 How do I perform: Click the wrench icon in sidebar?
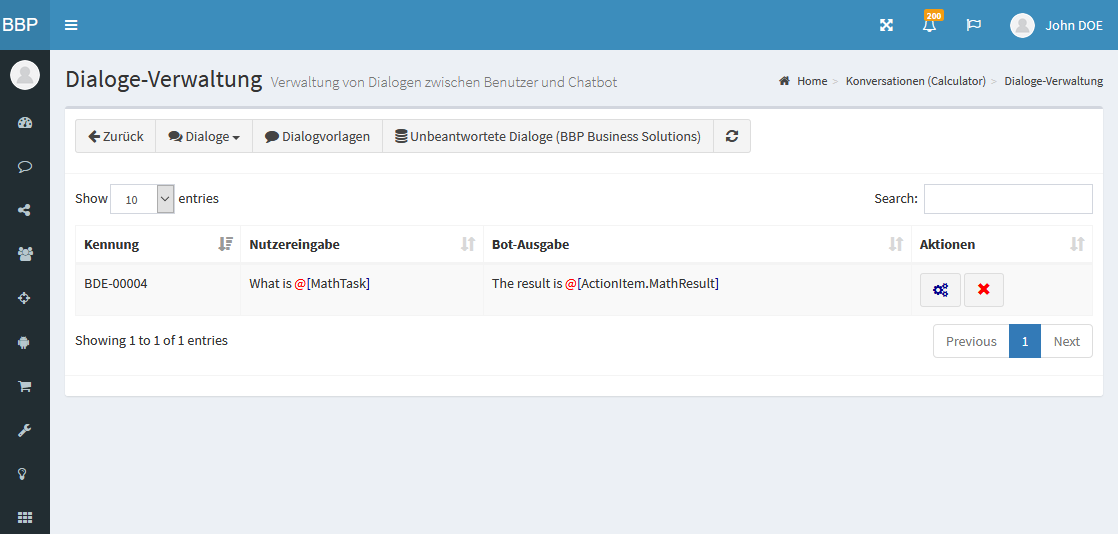click(x=25, y=430)
